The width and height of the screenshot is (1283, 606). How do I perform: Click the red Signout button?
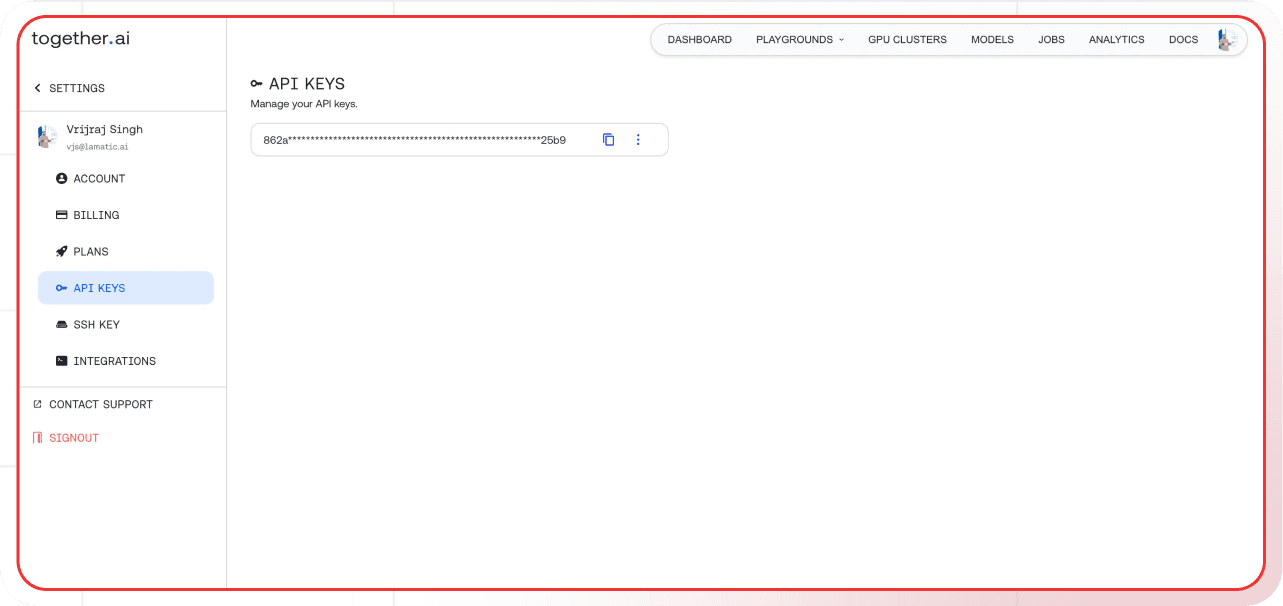pyautogui.click(x=73, y=438)
